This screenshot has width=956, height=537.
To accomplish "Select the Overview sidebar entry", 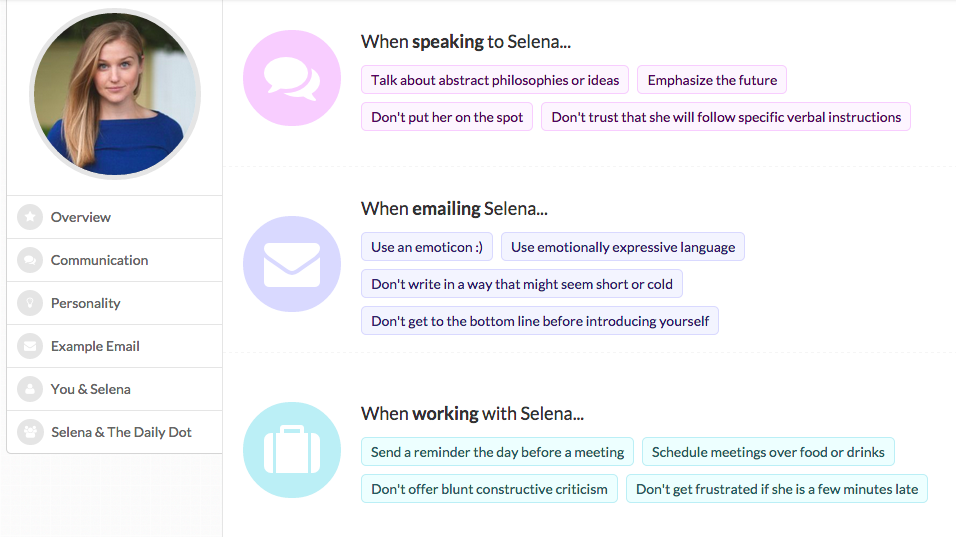I will [81, 217].
